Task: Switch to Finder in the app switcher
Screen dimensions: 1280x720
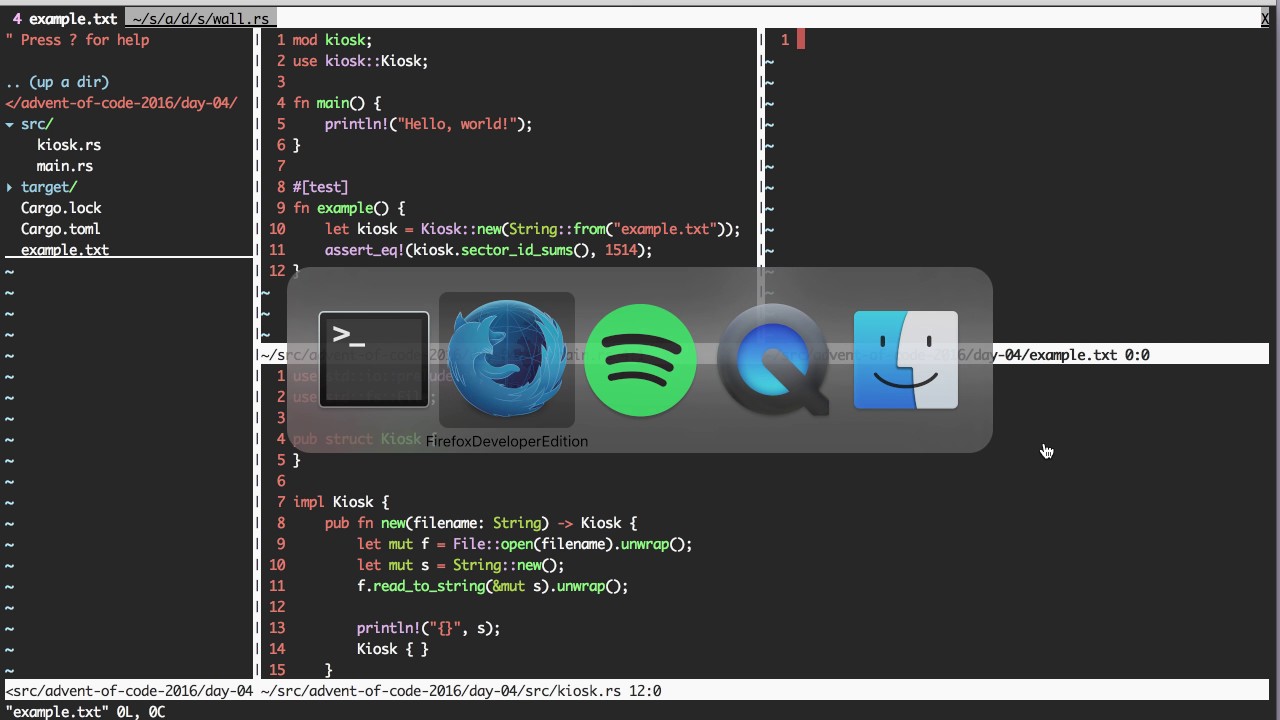Action: [906, 360]
